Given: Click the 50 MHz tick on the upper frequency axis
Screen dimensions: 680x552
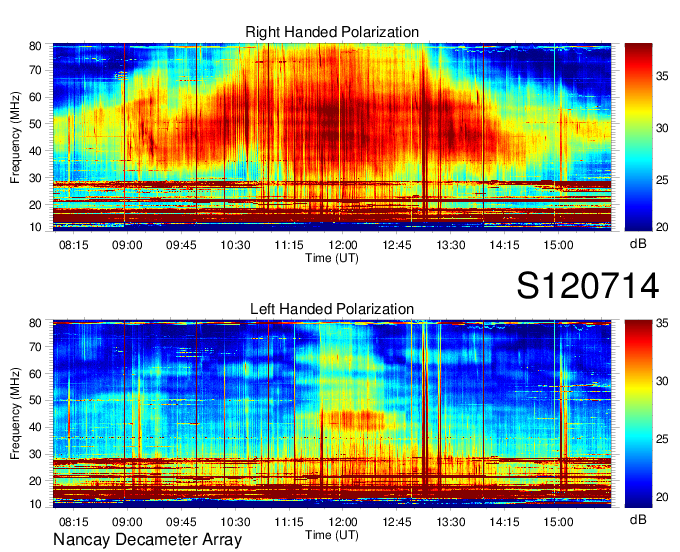Looking at the screenshot, I should click(36, 124).
